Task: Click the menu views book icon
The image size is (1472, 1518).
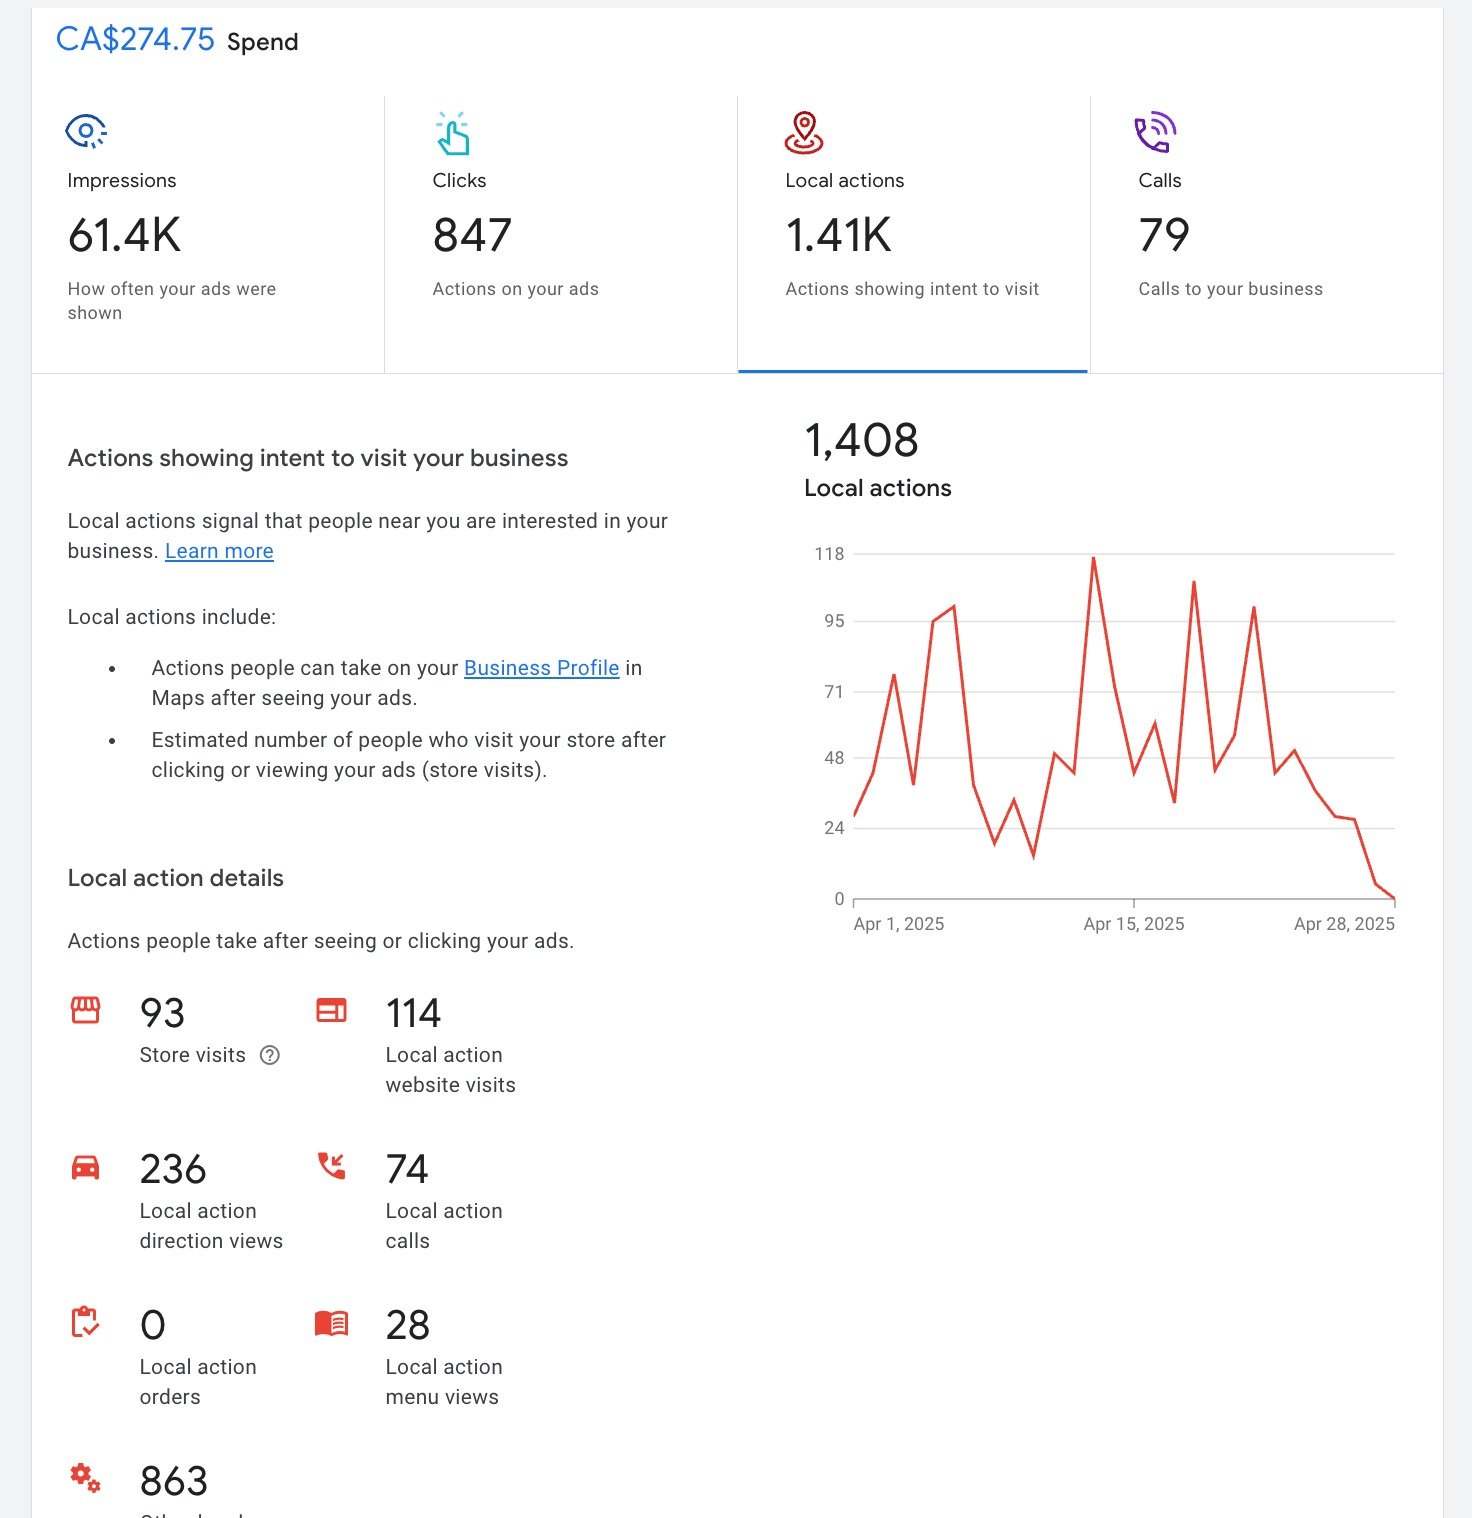Action: tap(331, 1323)
